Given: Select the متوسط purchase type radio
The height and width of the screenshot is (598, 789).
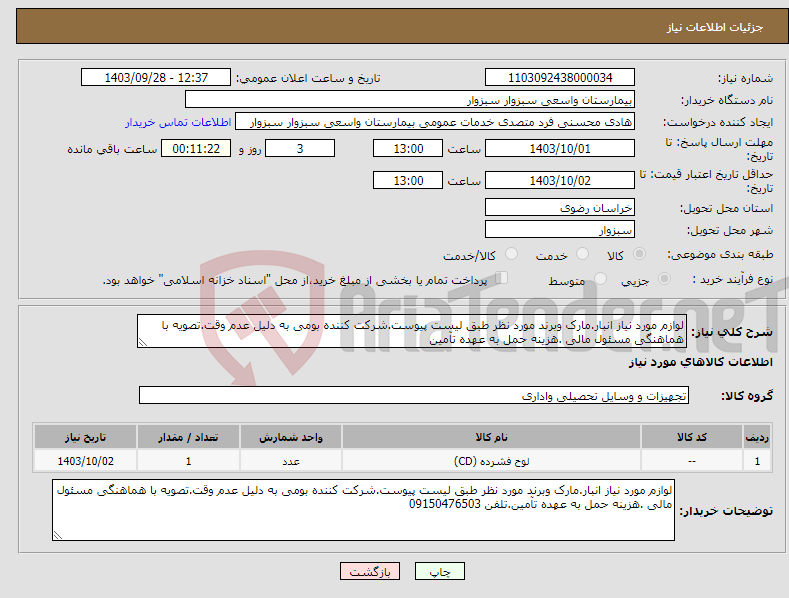Looking at the screenshot, I should click(600, 278).
